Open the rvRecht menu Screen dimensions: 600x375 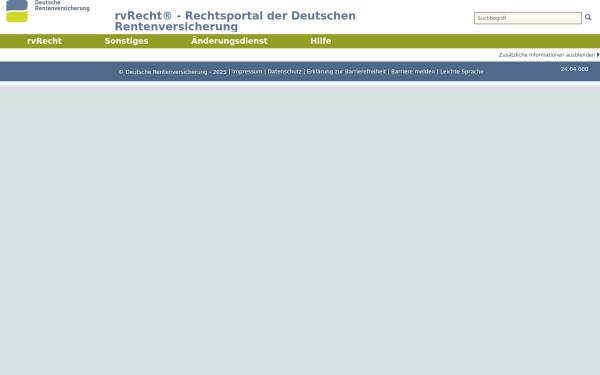[44, 41]
